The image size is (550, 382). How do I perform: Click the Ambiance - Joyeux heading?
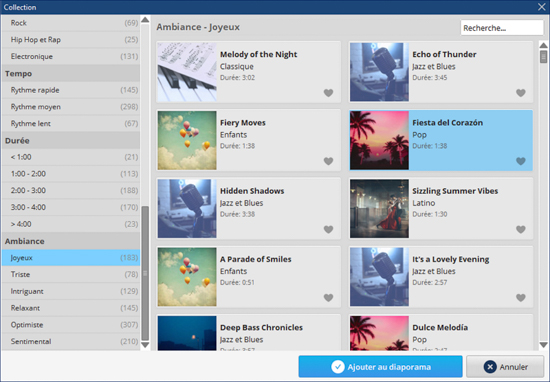[x=198, y=27]
